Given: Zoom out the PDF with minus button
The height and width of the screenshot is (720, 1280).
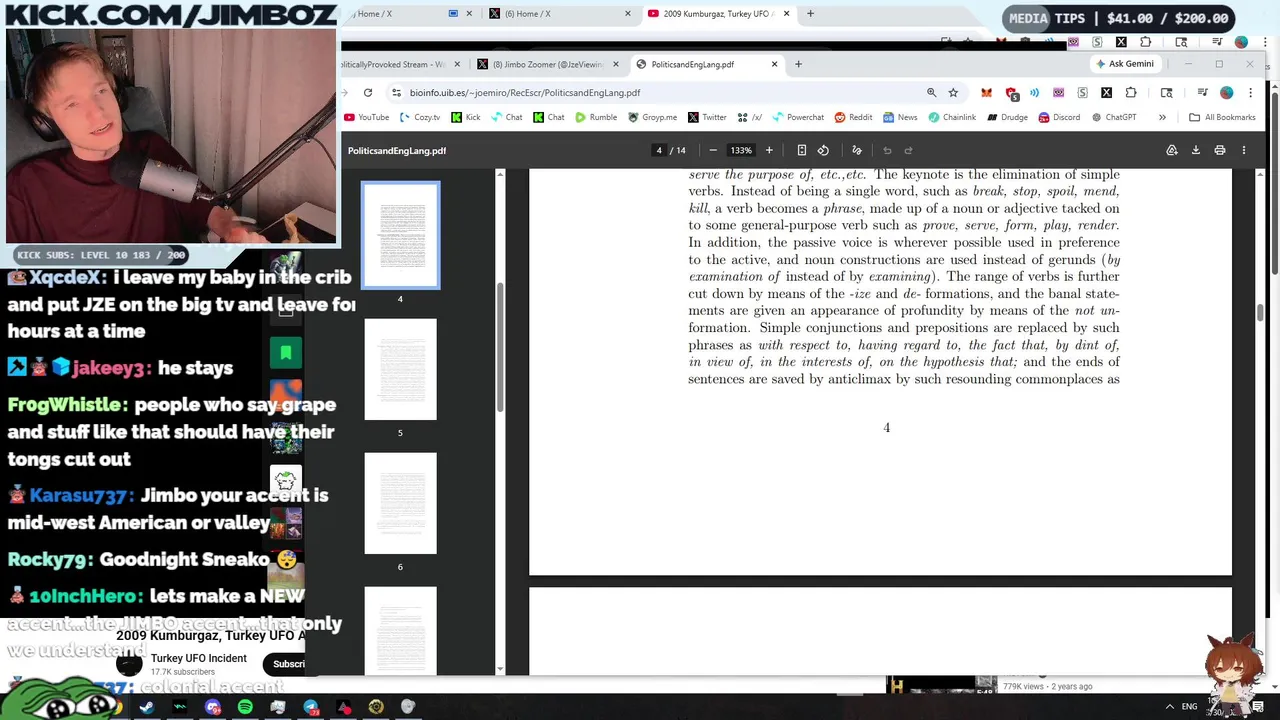Looking at the screenshot, I should [x=713, y=151].
